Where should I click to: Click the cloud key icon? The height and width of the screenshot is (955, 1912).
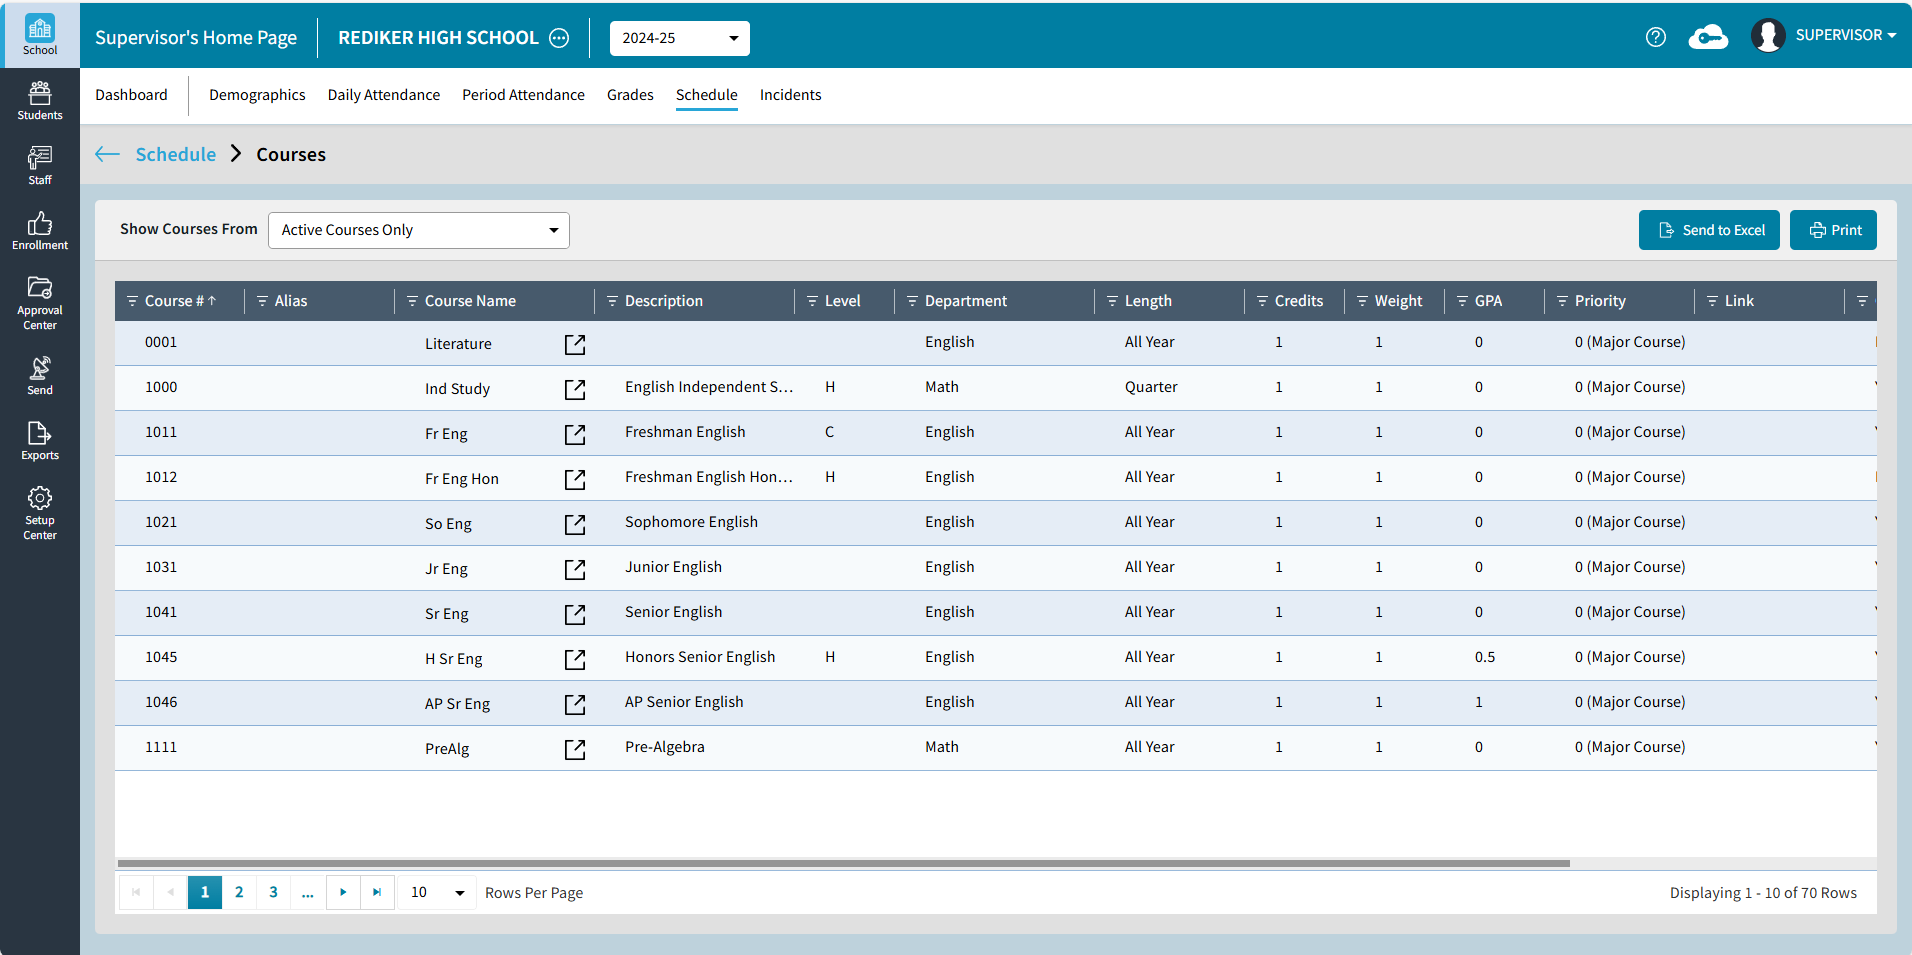tap(1708, 37)
